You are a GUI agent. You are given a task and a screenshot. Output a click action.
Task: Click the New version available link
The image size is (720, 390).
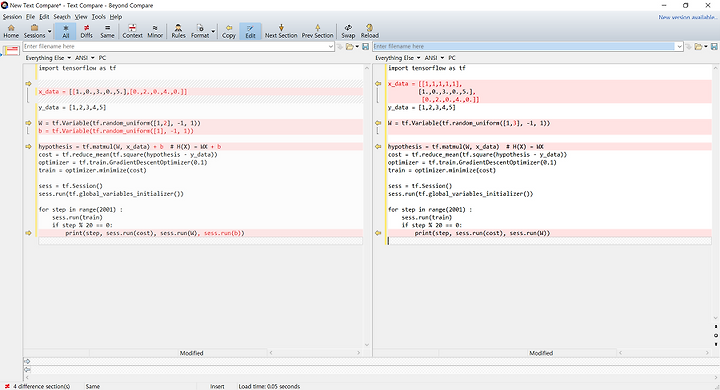point(687,17)
